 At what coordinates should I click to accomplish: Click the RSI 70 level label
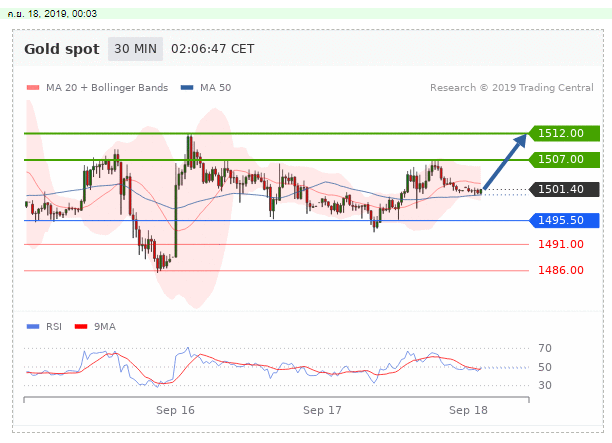tap(545, 348)
